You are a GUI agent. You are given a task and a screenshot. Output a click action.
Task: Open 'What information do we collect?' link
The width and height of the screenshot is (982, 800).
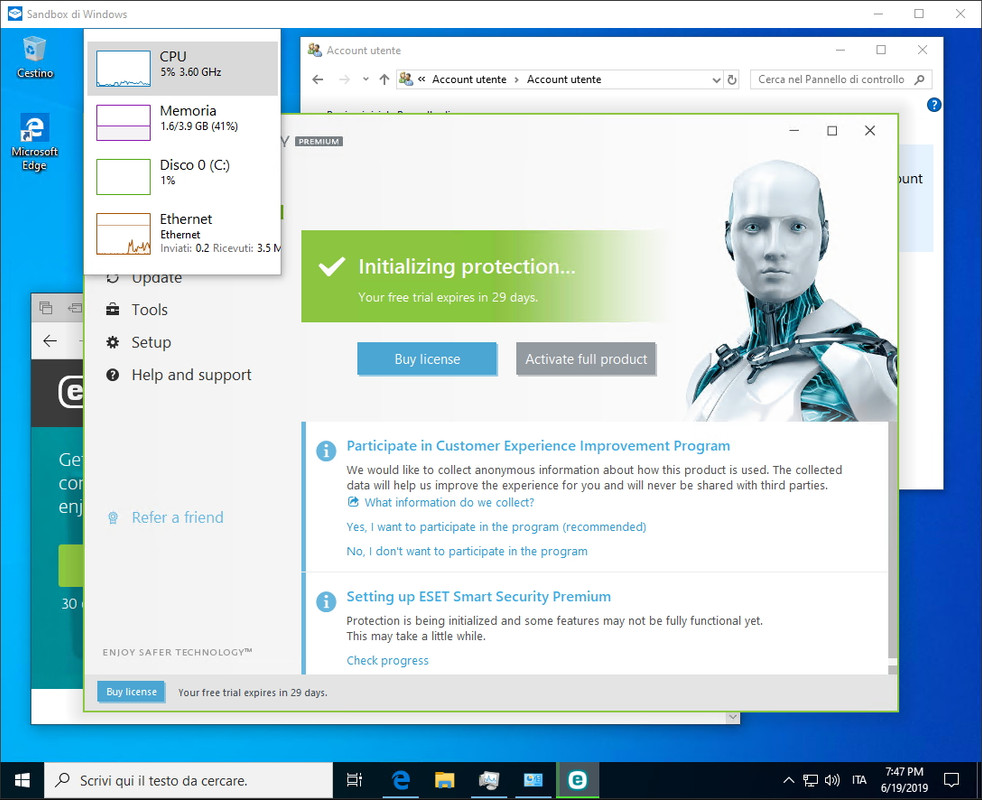(449, 502)
